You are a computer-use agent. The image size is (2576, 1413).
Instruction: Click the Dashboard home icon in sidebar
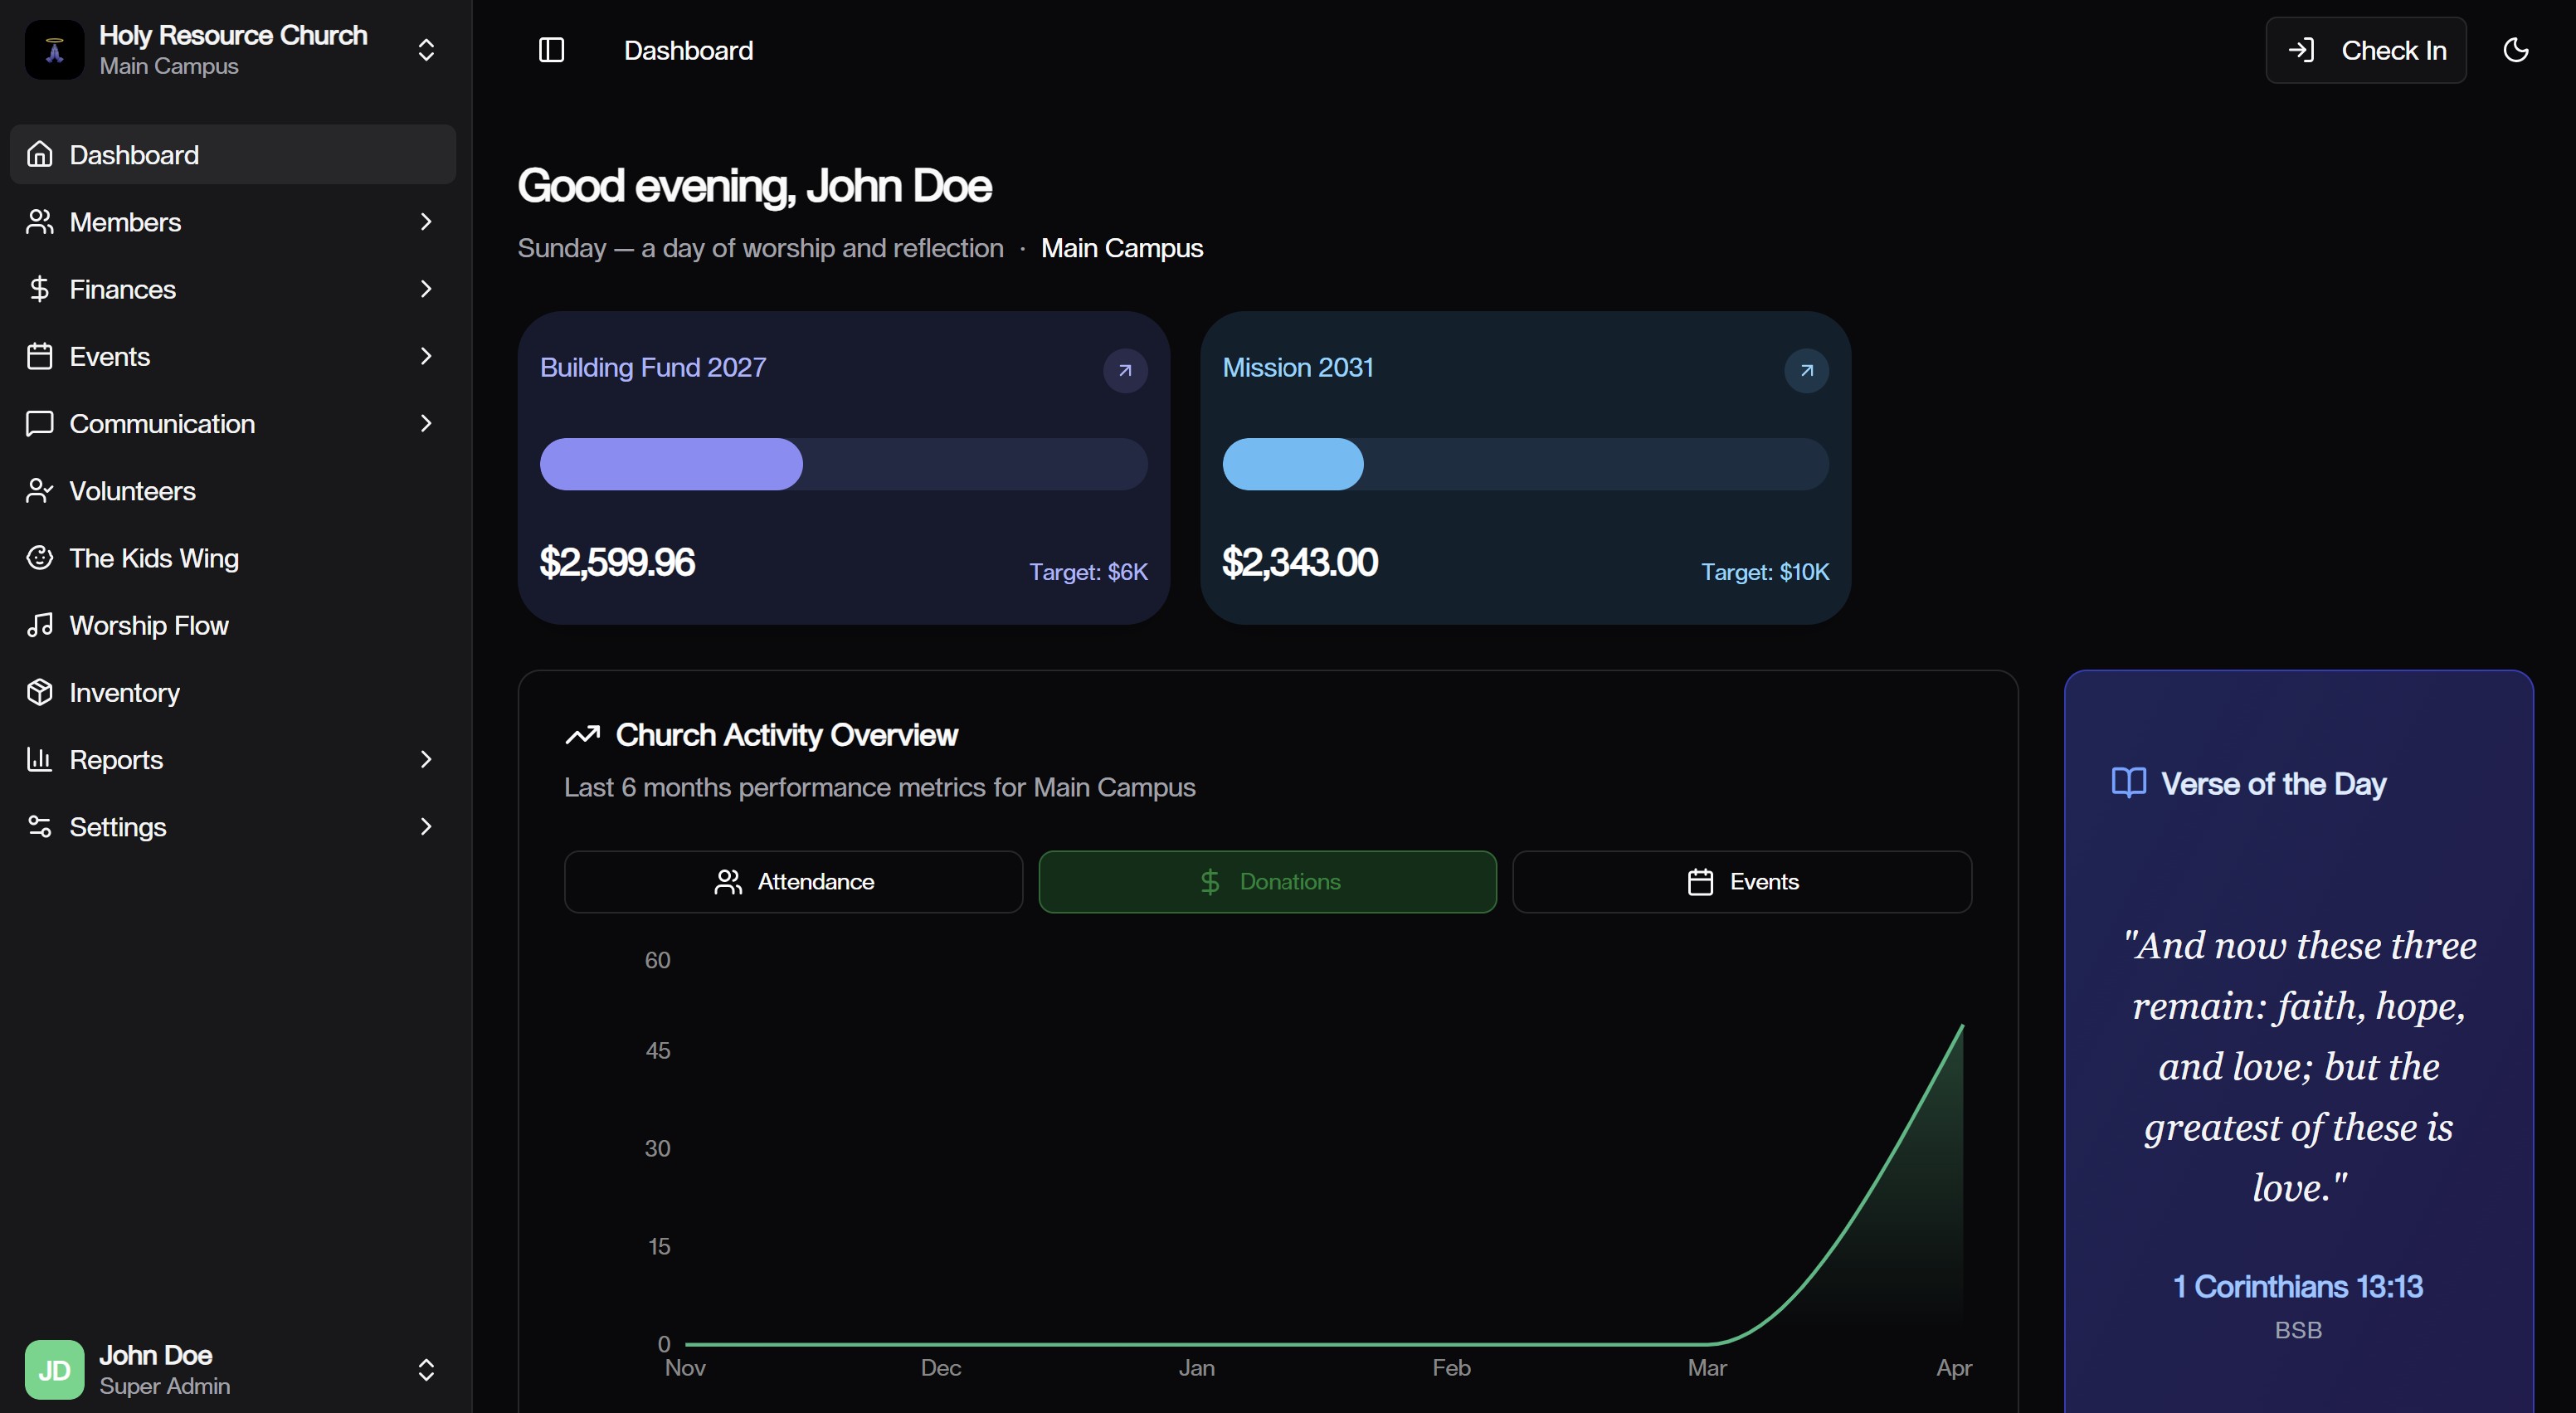(40, 154)
